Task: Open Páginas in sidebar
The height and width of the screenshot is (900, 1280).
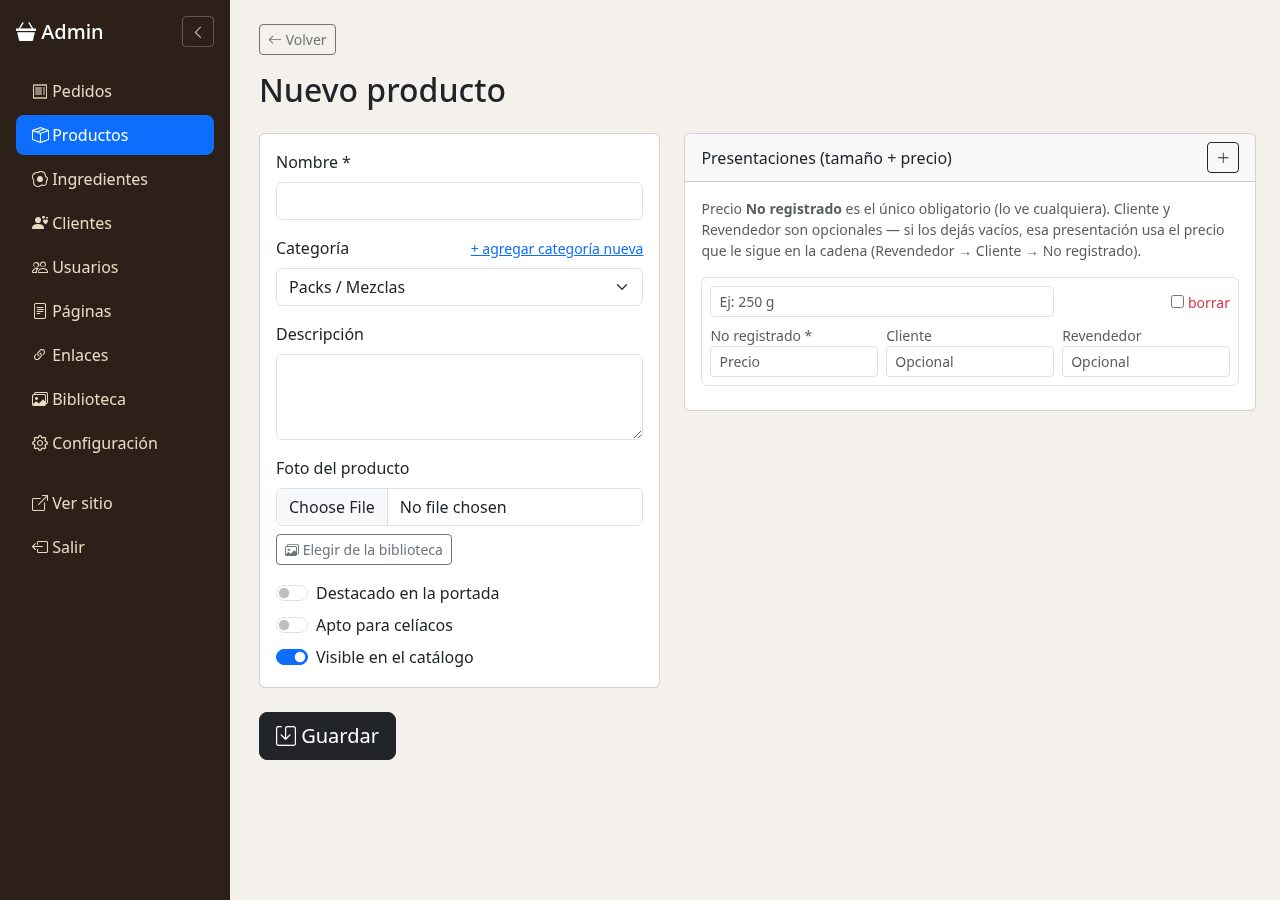Action: pos(115,311)
